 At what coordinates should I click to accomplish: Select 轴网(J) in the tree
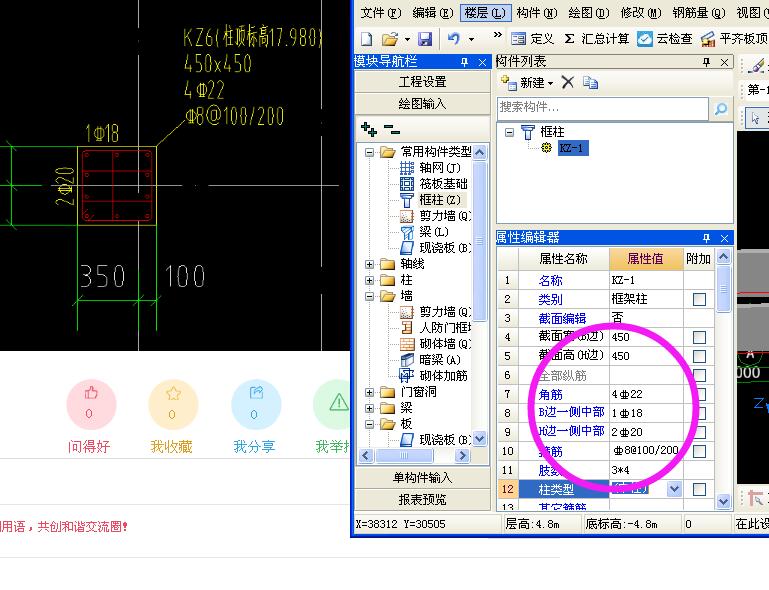click(x=439, y=168)
